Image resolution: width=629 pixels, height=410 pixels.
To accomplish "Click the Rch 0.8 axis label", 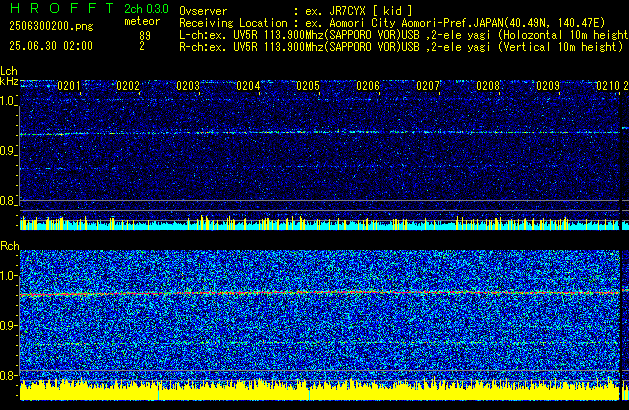I will click(x=9, y=375).
